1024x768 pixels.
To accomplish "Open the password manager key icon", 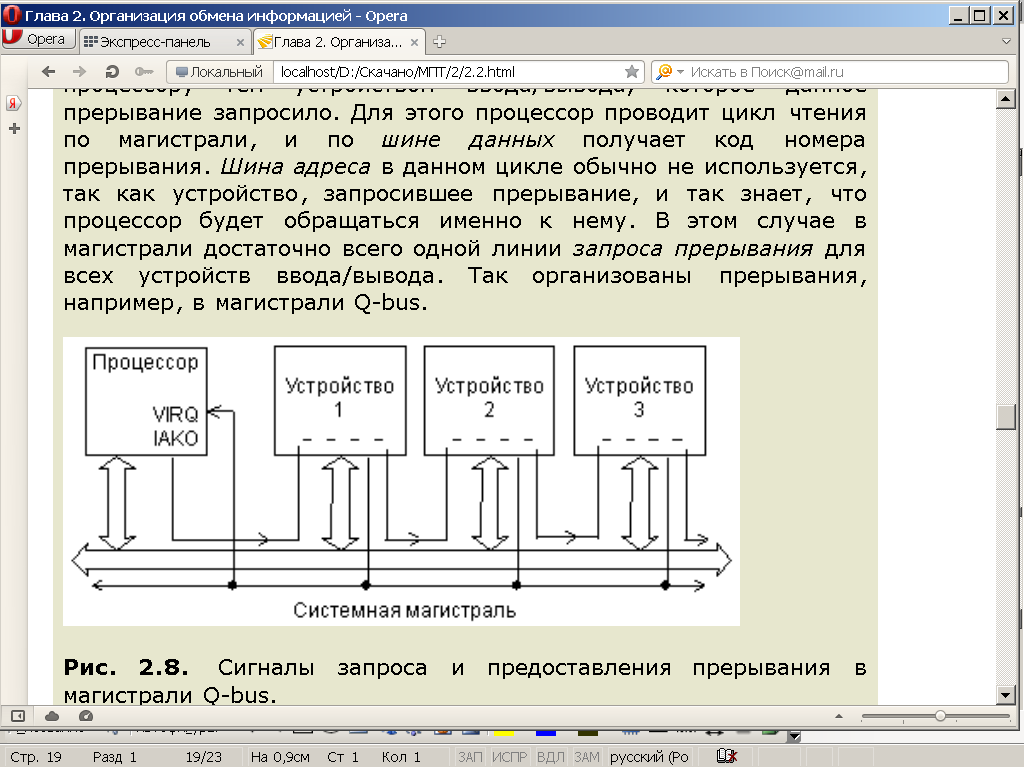I will click(x=144, y=72).
